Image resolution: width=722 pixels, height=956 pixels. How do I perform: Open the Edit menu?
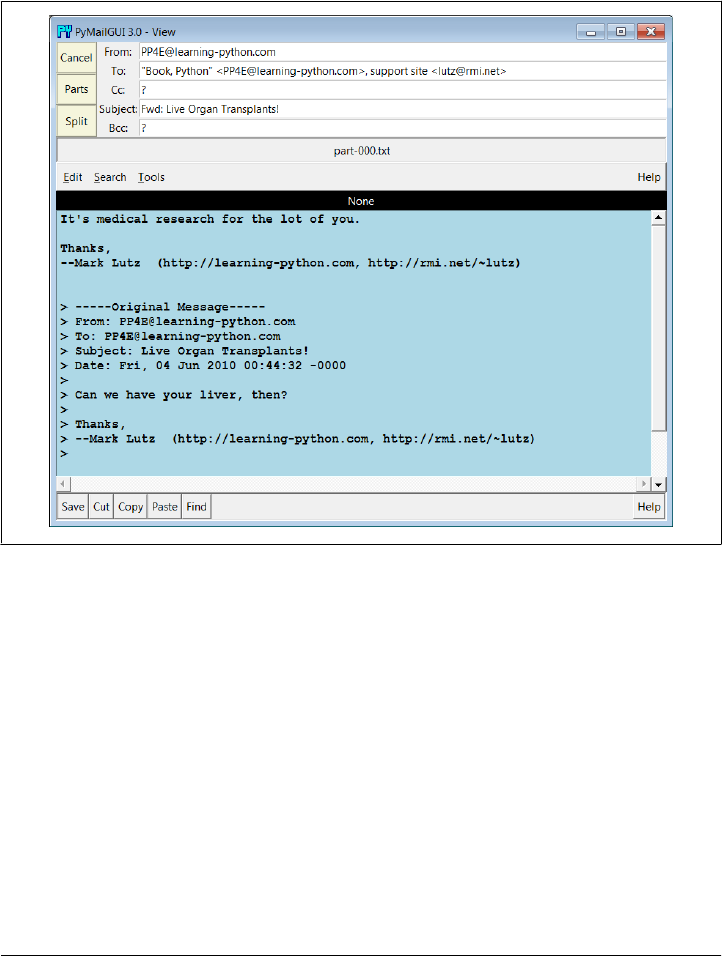tap(73, 177)
